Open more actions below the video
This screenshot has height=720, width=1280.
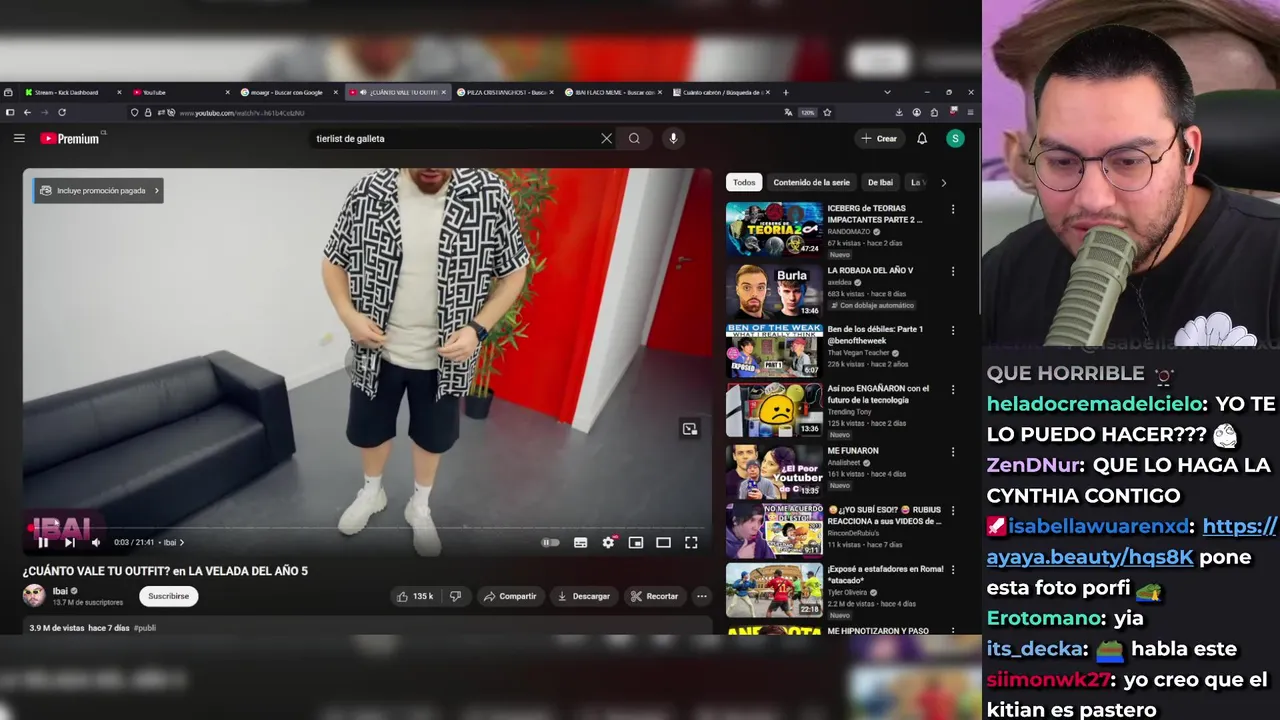702,596
